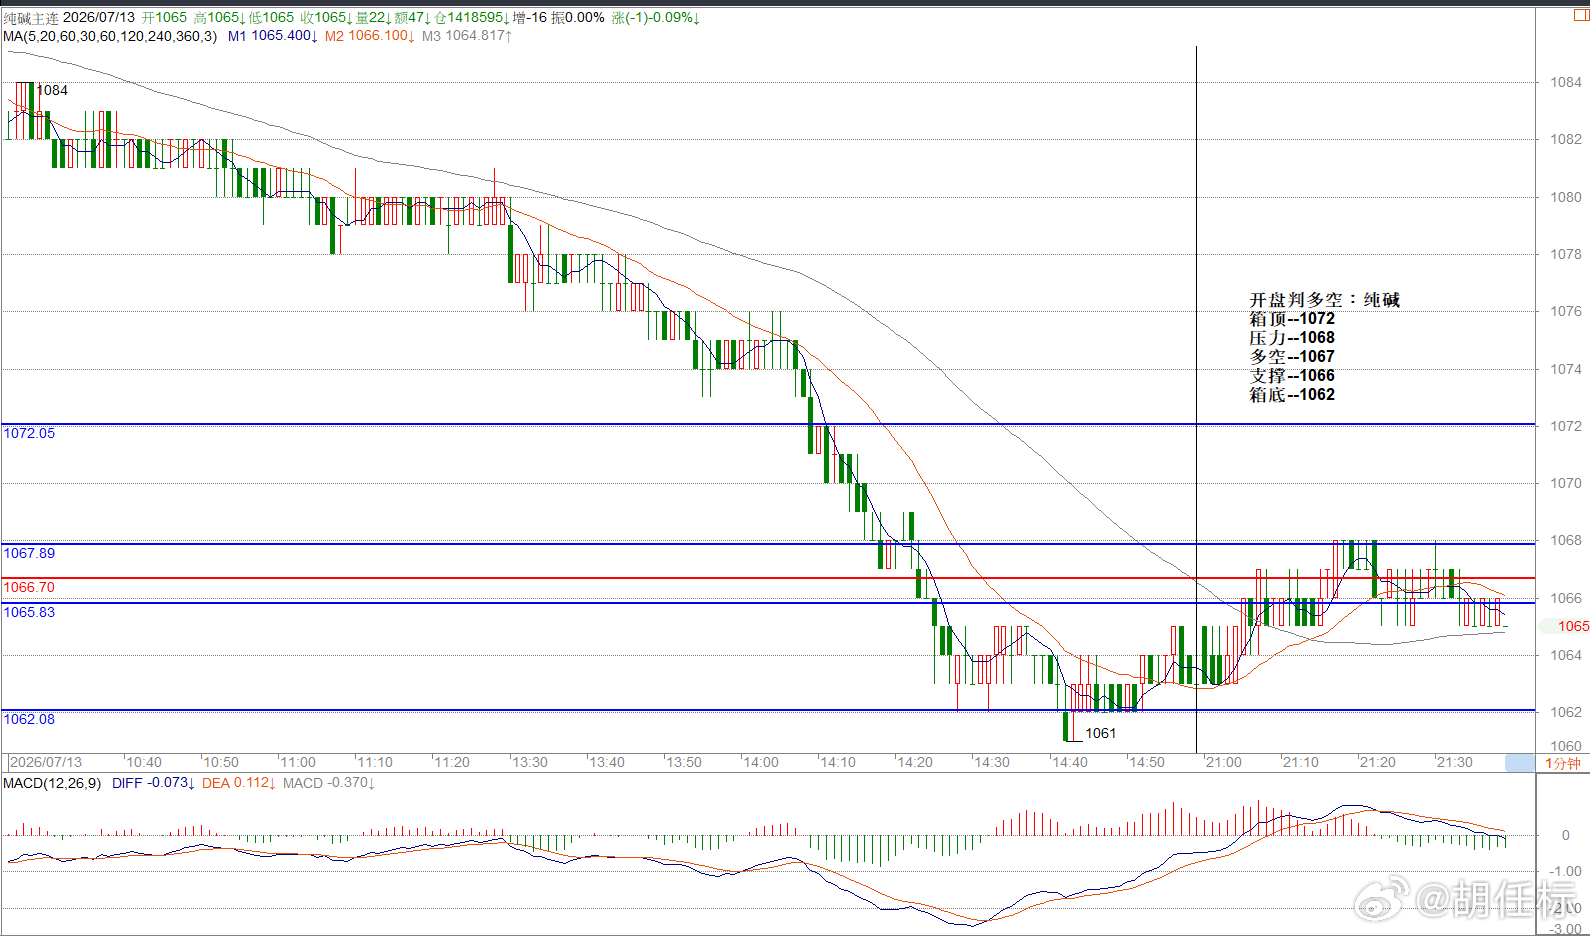Viewport: 1590px width, 937px height.
Task: Click the -1.00 MACD axis label
Action: point(1567,871)
